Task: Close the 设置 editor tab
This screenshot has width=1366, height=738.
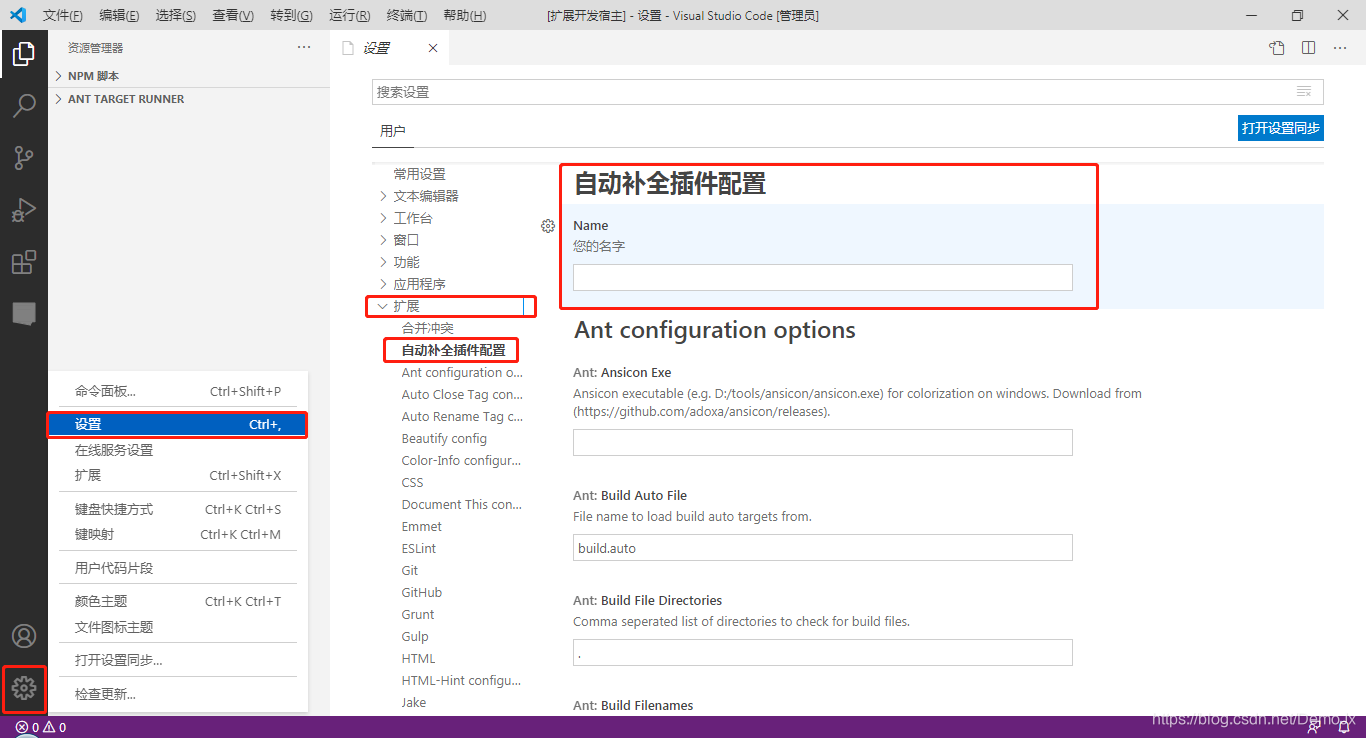Action: [433, 48]
